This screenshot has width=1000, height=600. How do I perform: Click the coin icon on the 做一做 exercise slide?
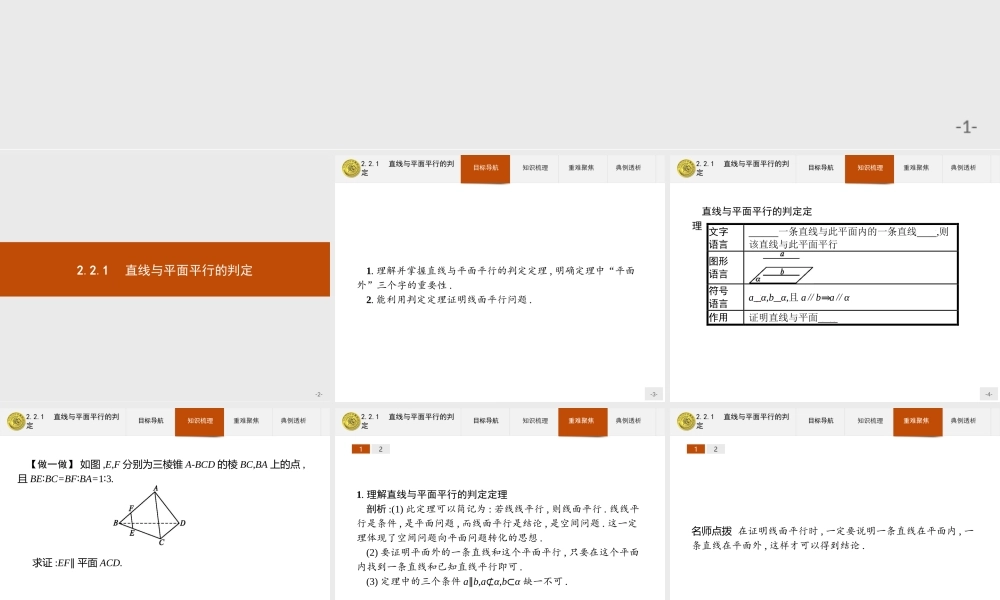[x=14, y=421]
